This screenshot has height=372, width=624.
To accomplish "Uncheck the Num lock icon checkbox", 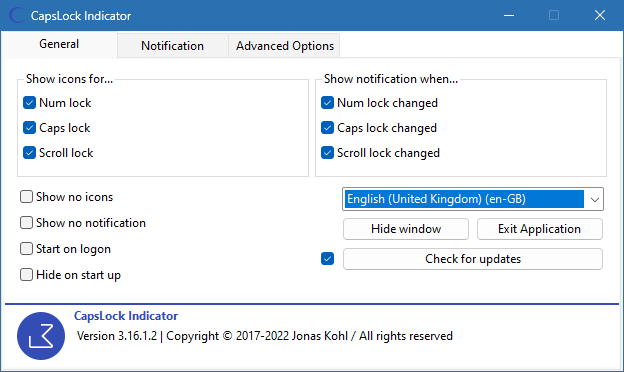I will pos(29,103).
